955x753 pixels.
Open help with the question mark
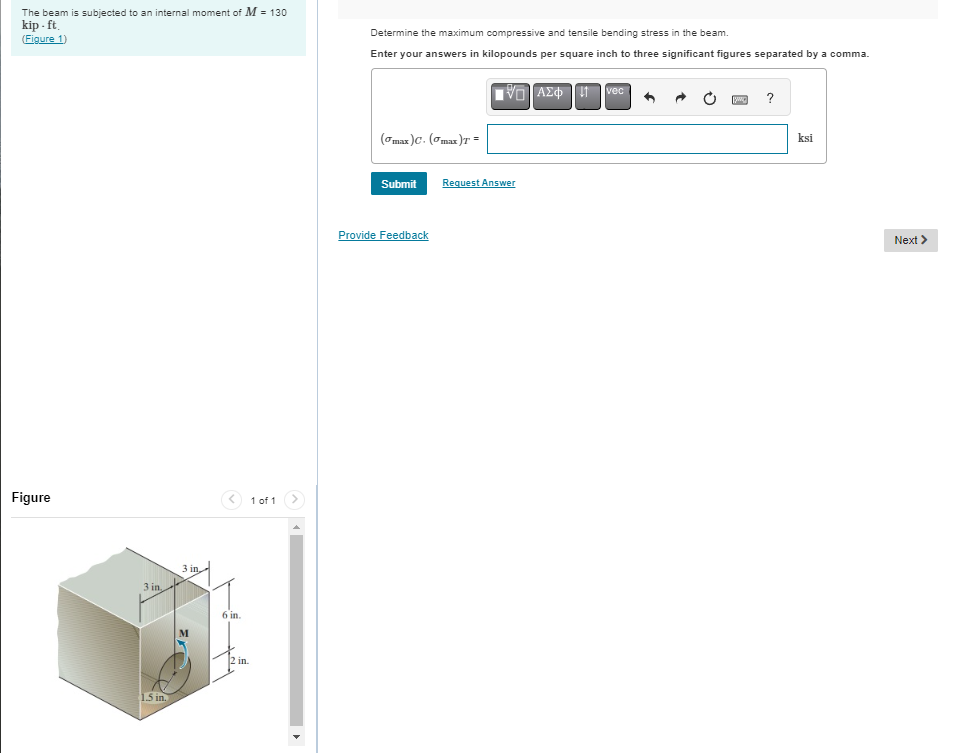[x=770, y=98]
